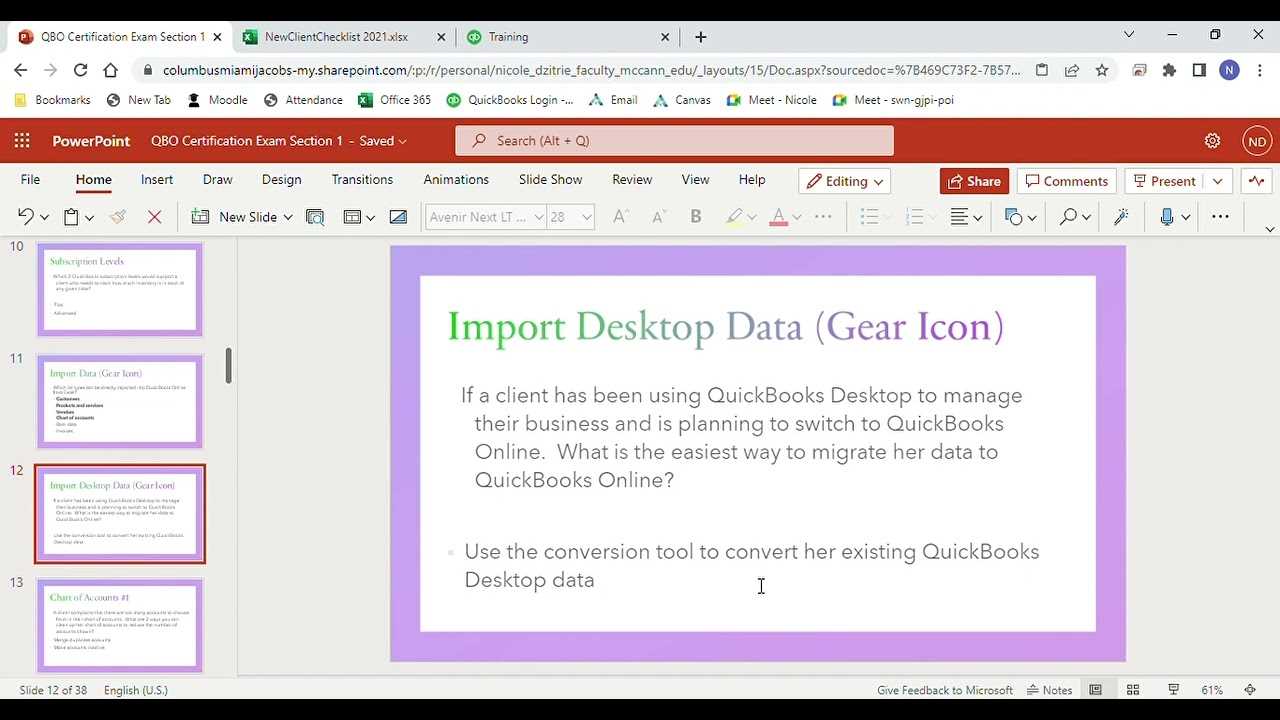This screenshot has width=1280, height=720.
Task: Click Give Feedback to Microsoft
Action: point(944,690)
